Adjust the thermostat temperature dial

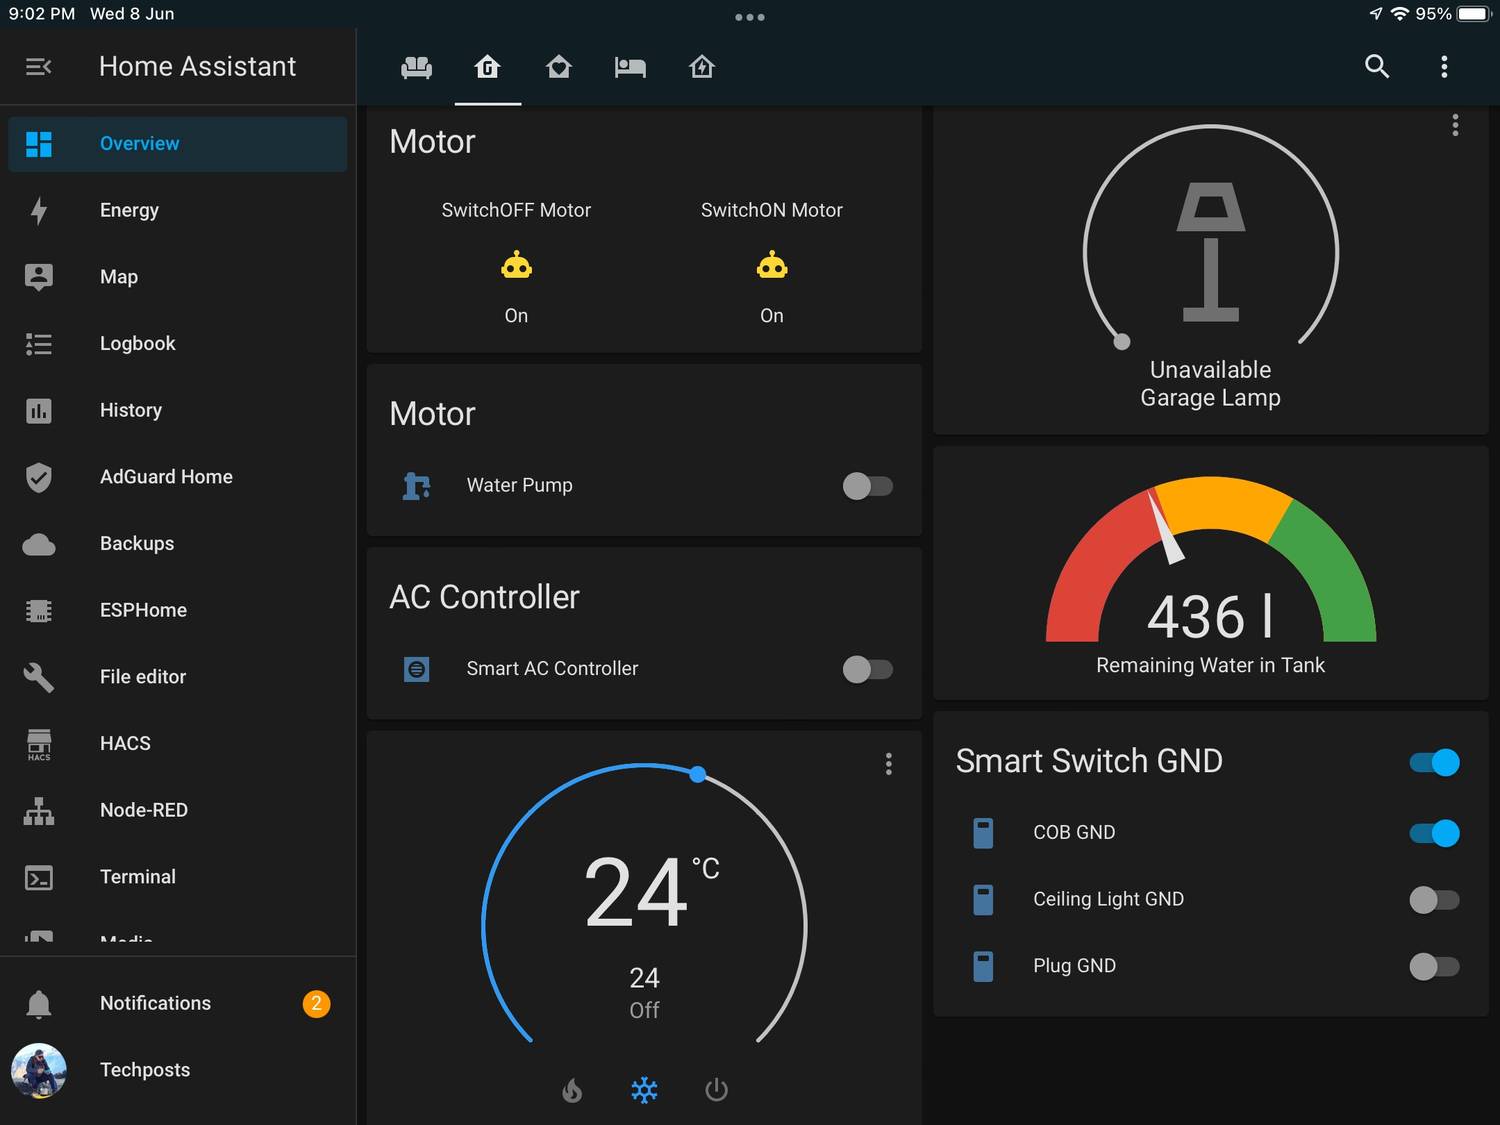[x=697, y=774]
